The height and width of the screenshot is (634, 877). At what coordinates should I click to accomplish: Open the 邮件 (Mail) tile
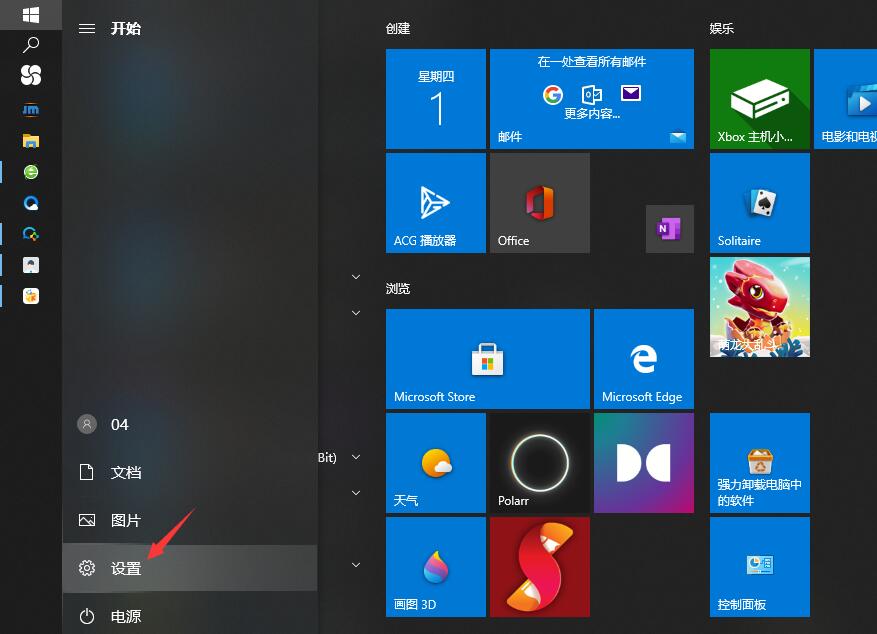[x=592, y=99]
